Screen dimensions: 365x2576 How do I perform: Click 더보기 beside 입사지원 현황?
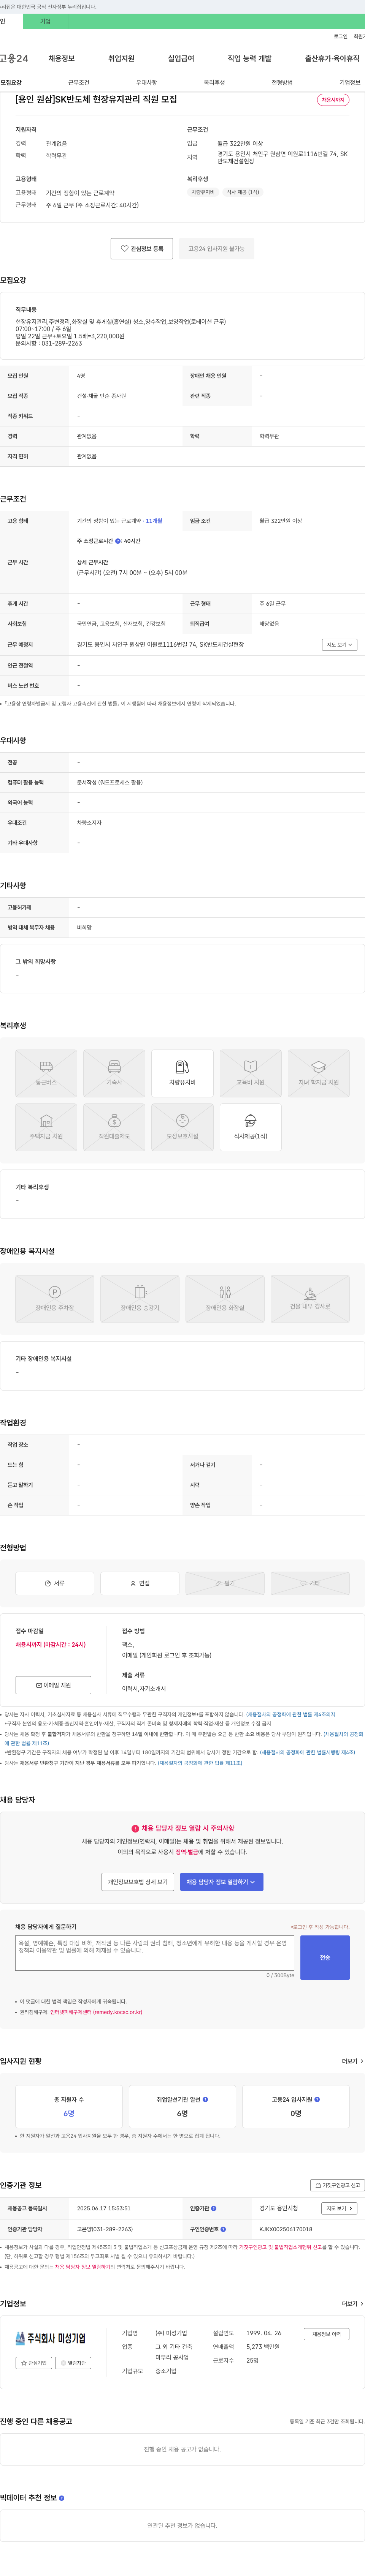pos(352,2061)
